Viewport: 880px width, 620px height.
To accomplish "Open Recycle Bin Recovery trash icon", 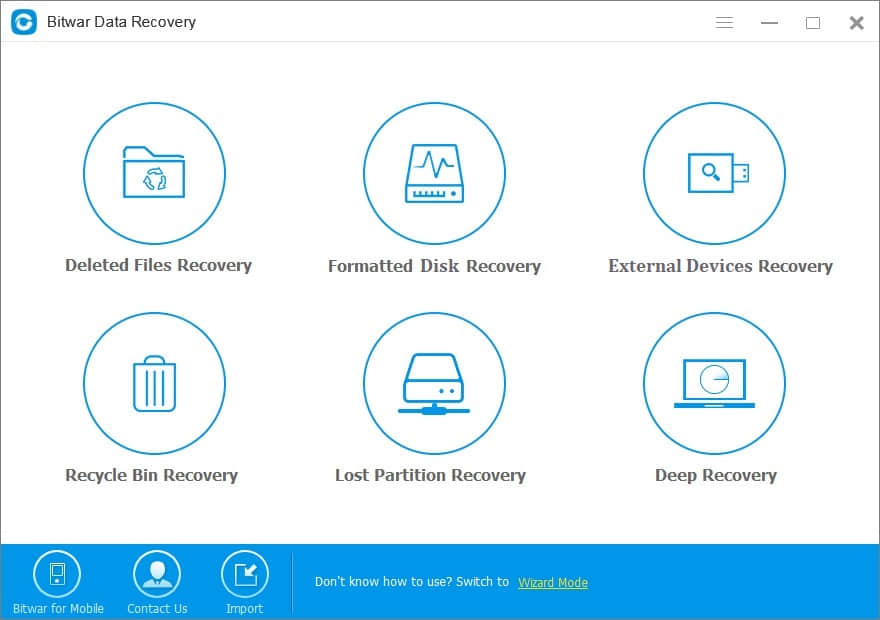I will pyautogui.click(x=154, y=383).
